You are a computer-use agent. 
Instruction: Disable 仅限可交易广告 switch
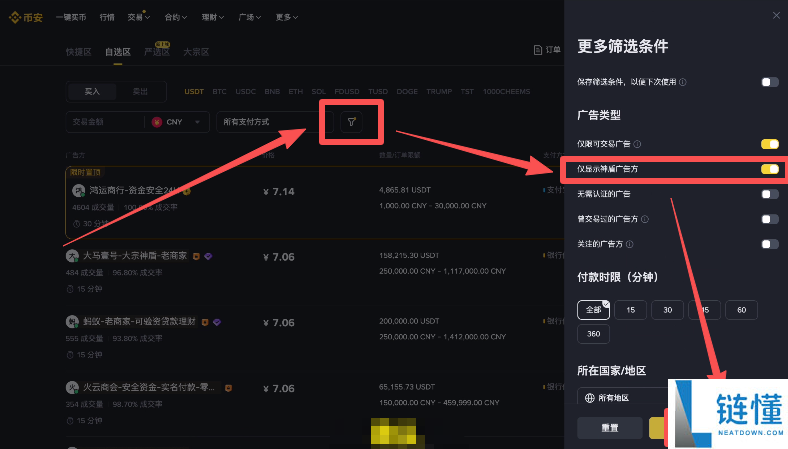(x=770, y=144)
